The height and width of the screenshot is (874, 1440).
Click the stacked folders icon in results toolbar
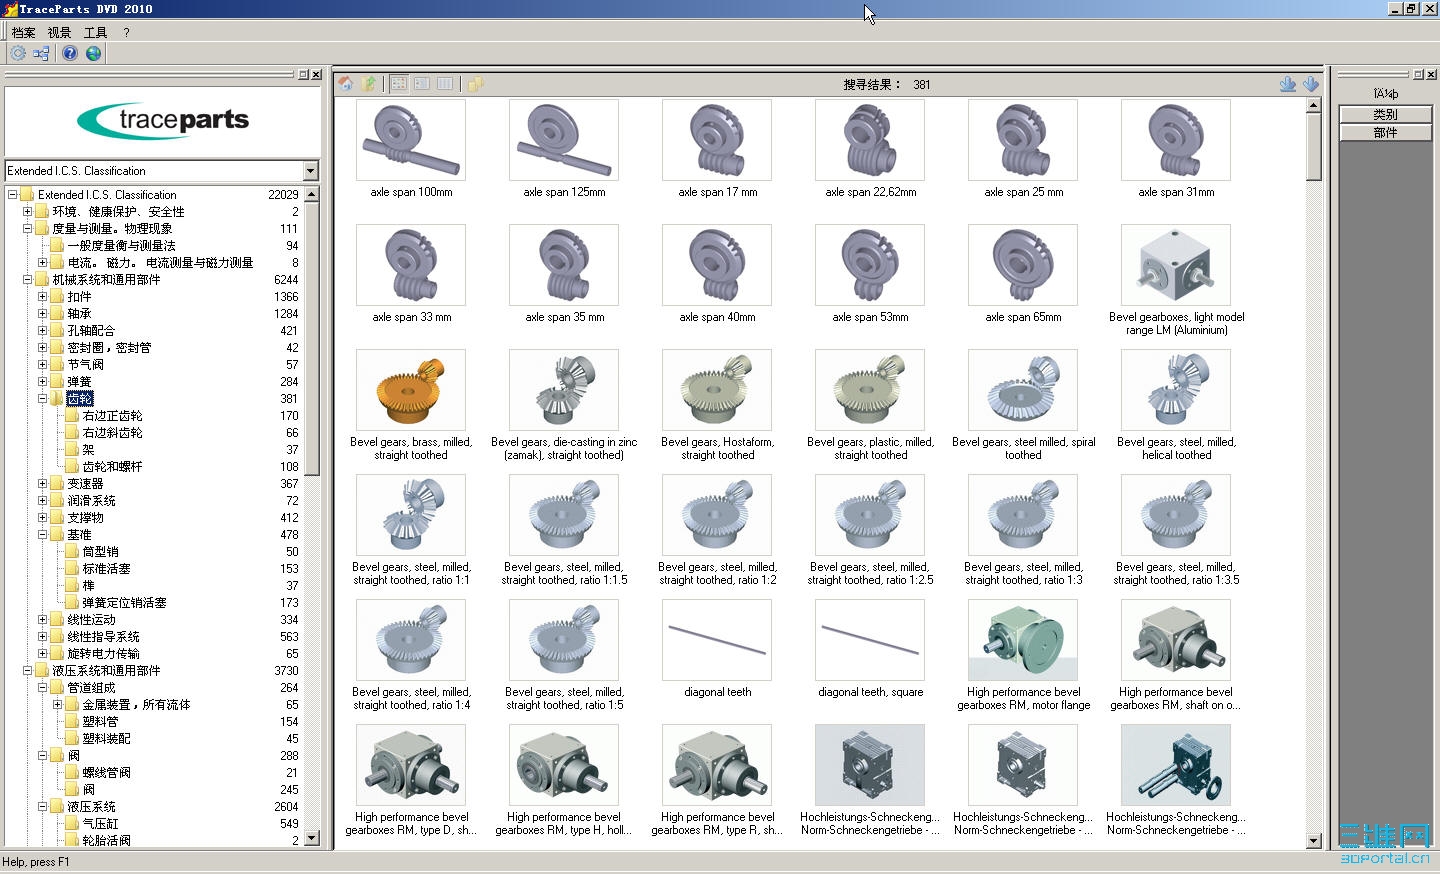(x=475, y=84)
